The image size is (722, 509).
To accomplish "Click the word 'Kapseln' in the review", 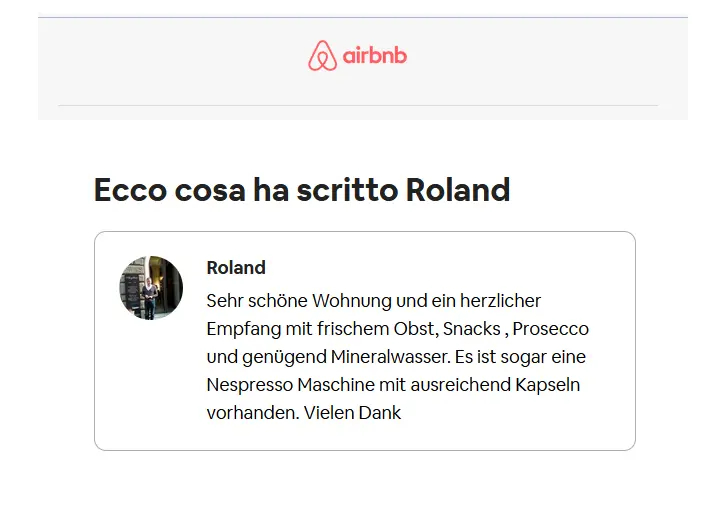I will point(547,385).
